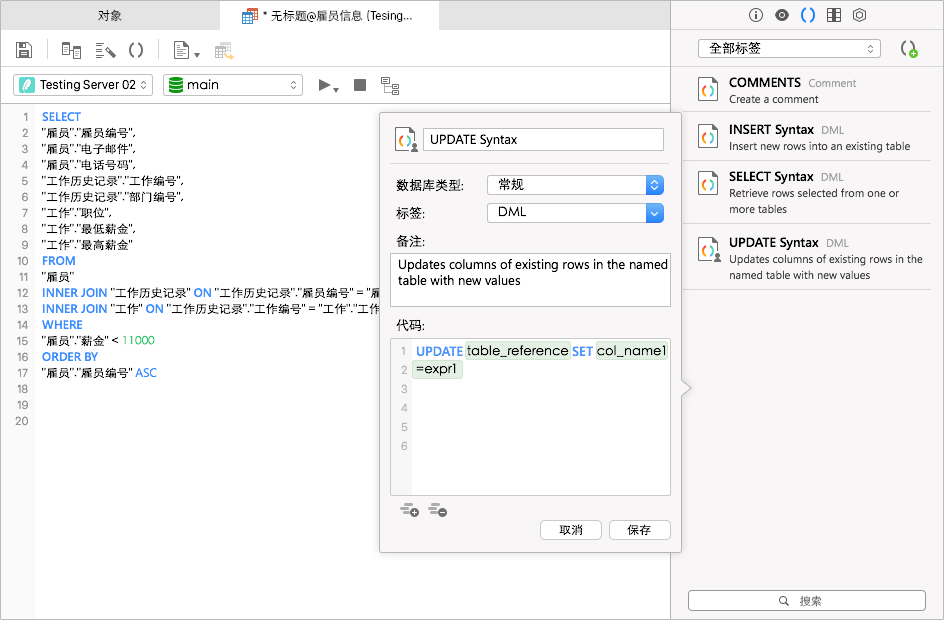This screenshot has height=620, width=944.
Task: Click the explain query icon
Action: pos(390,85)
